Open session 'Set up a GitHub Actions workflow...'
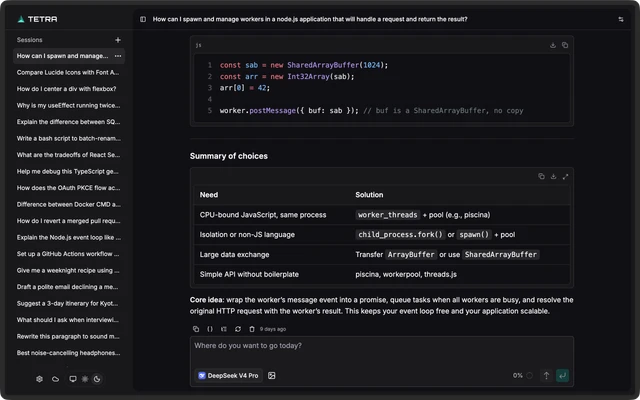640x400 pixels. (x=69, y=254)
